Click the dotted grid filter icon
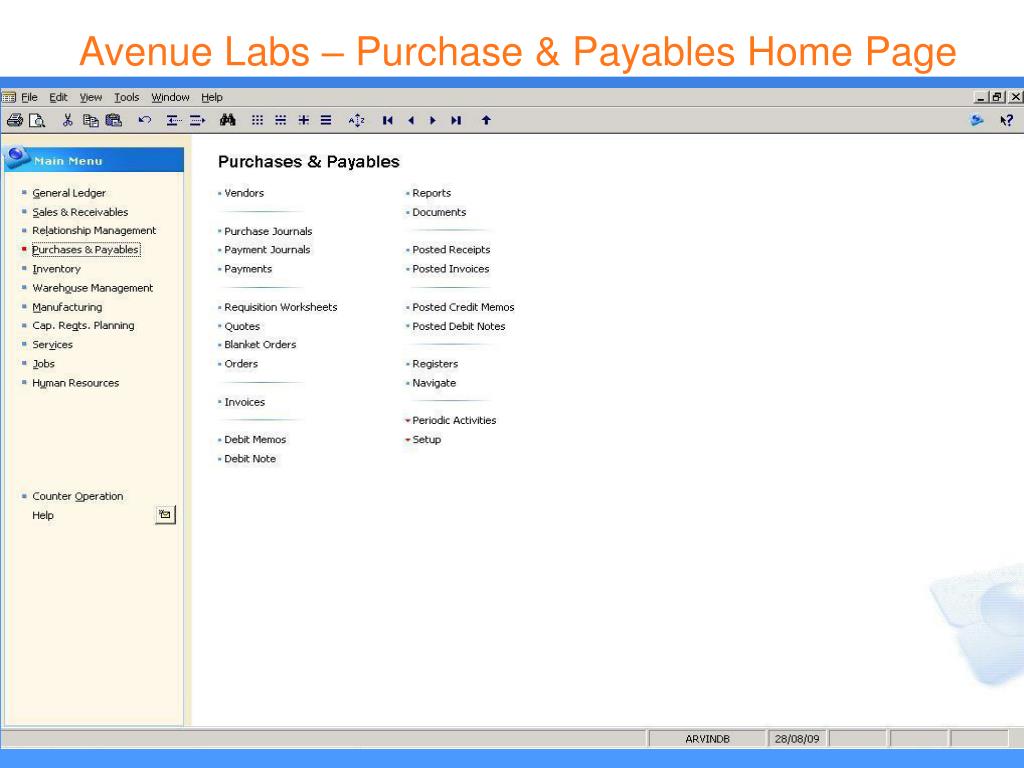The width and height of the screenshot is (1024, 768). (x=257, y=120)
